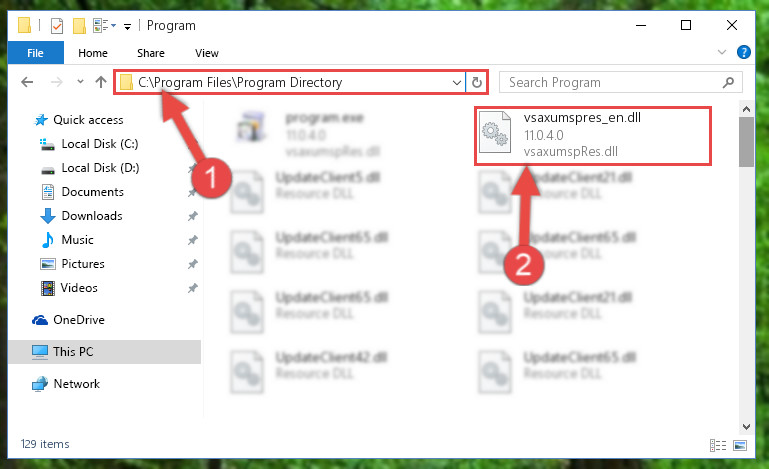769x469 pixels.
Task: Expand the ribbon with the chevron
Action: [721, 52]
